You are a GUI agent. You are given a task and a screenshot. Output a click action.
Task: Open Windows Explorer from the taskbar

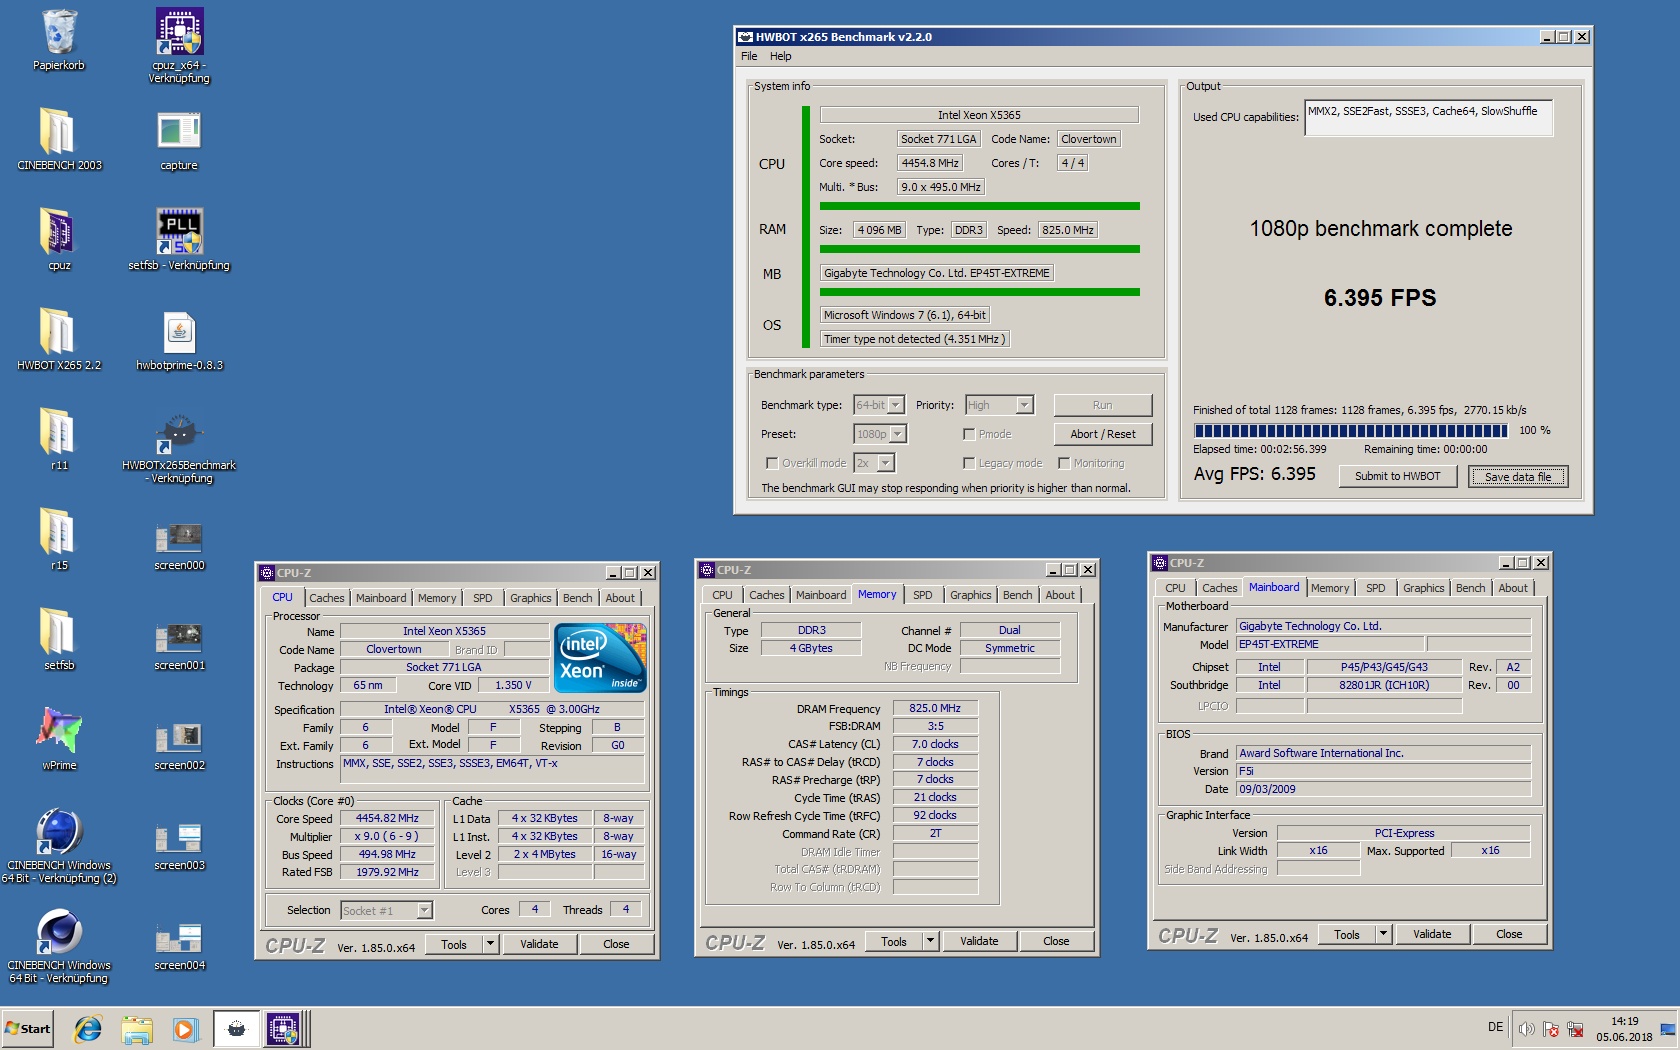pyautogui.click(x=137, y=1029)
